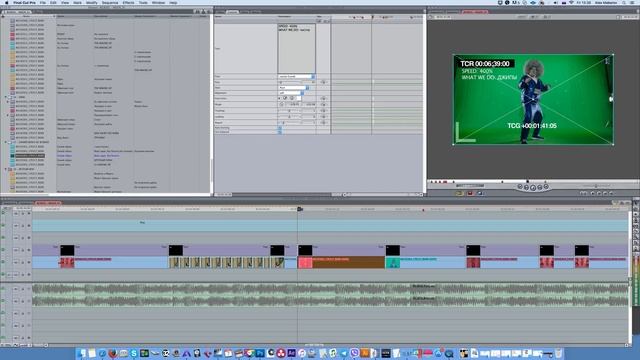Open After Effects from the Dock
The image size is (640, 360).
[291, 353]
